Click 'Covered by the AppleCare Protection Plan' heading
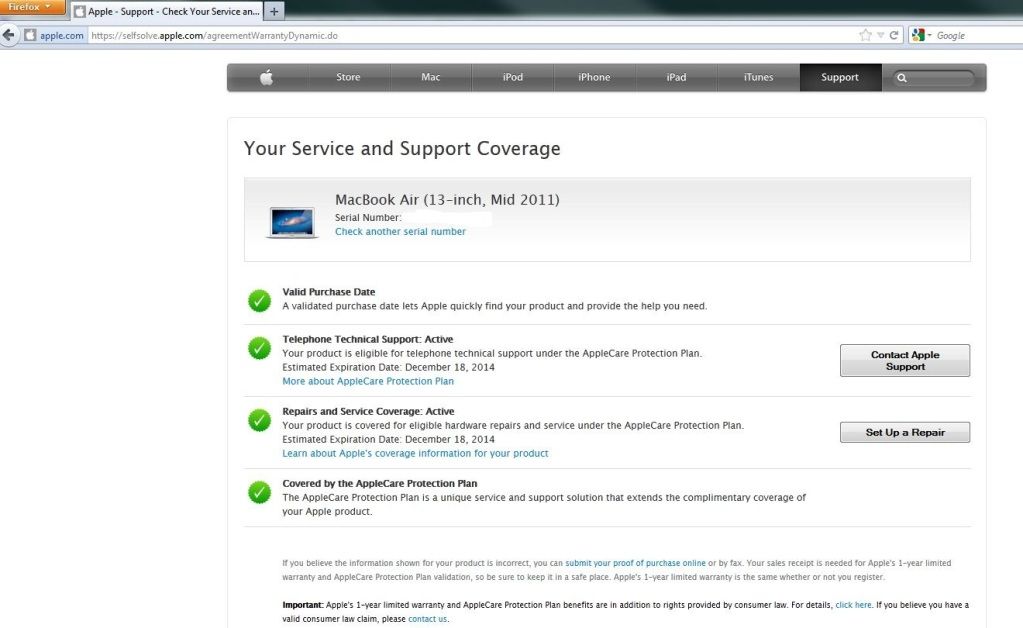Screen dimensions: 1023x628 click(x=380, y=483)
